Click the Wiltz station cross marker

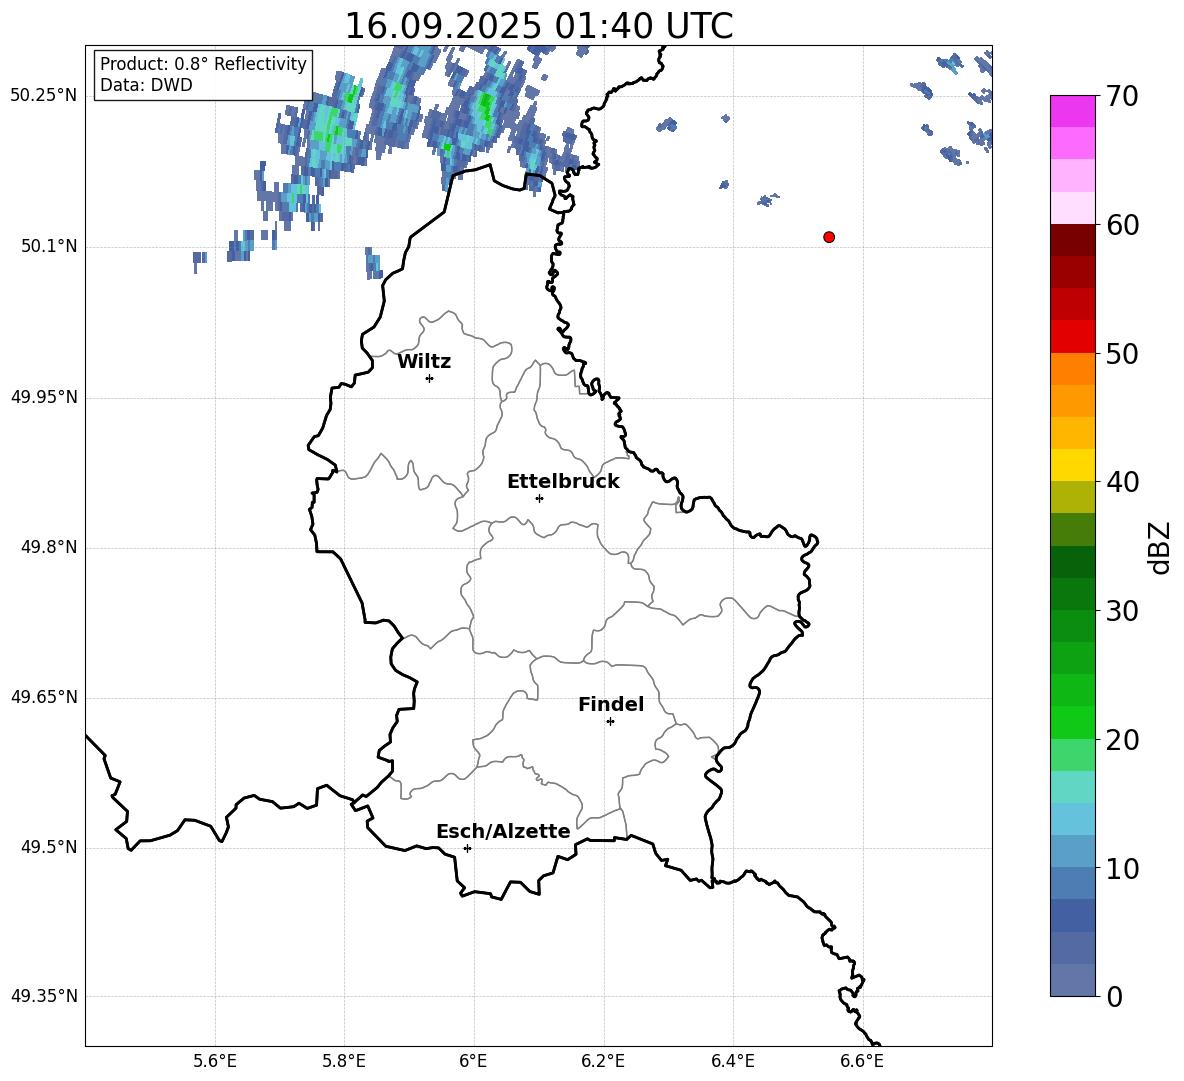[x=430, y=378]
